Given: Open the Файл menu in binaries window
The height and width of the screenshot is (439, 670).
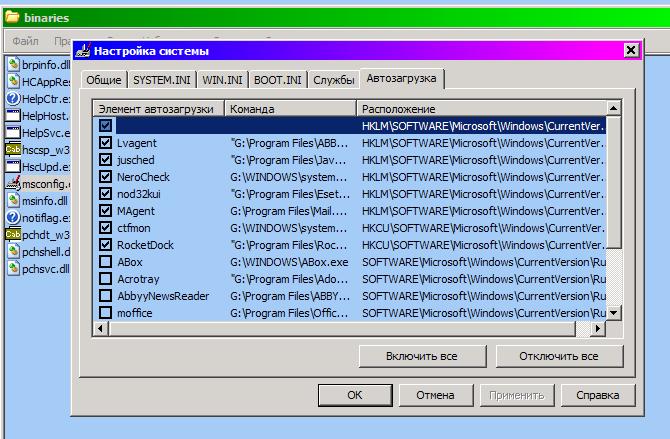Looking at the screenshot, I should click(25, 41).
